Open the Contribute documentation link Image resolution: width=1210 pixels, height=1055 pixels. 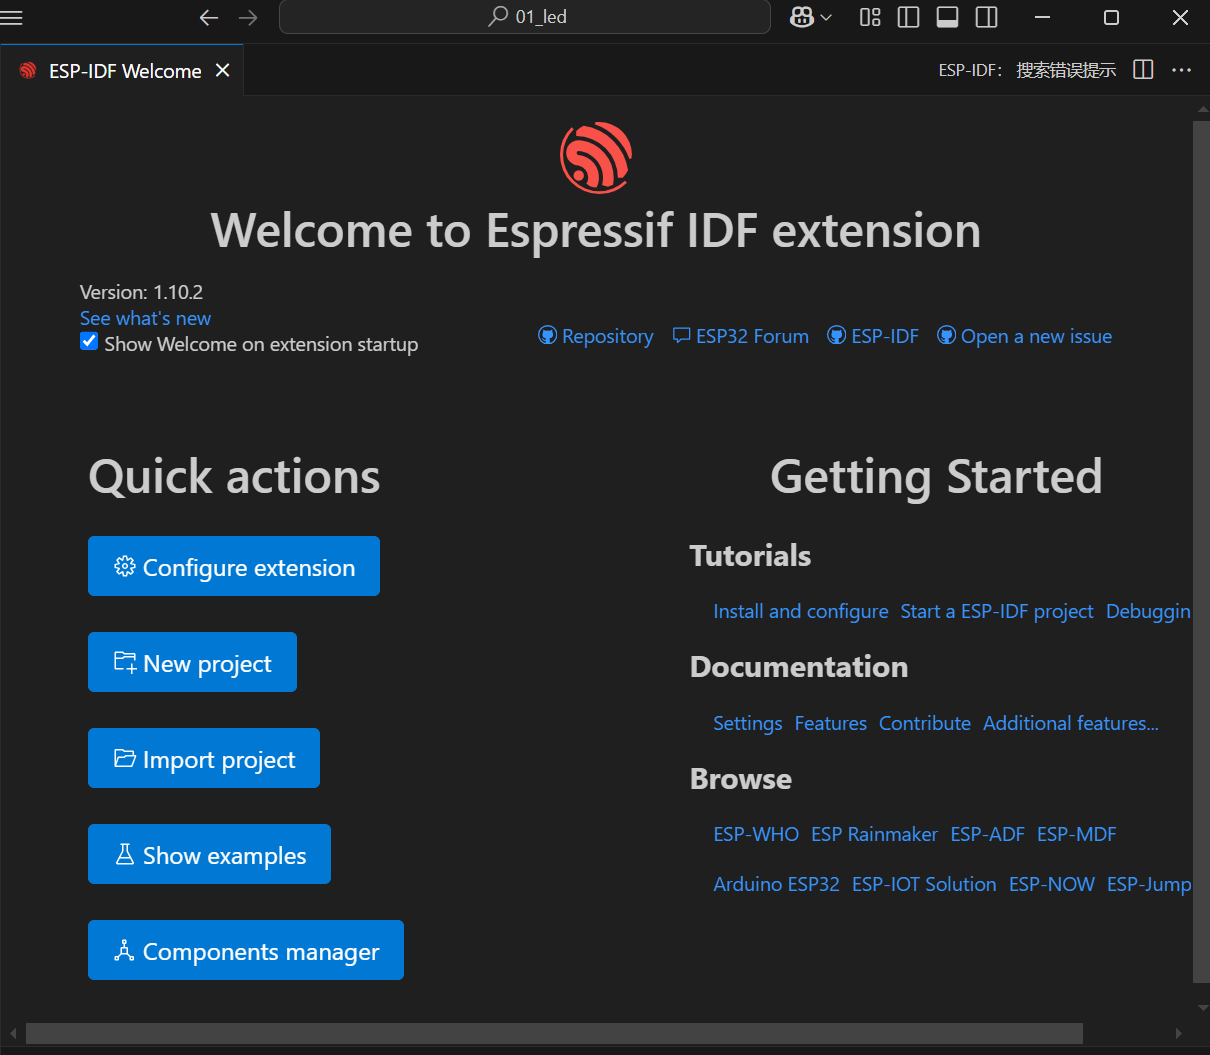(925, 723)
